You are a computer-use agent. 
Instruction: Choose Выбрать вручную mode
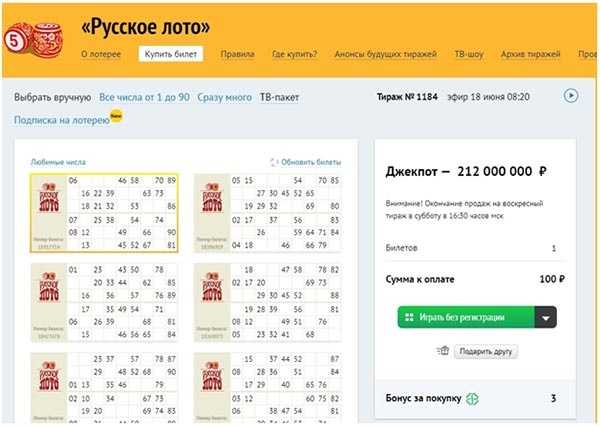pyautogui.click(x=52, y=97)
